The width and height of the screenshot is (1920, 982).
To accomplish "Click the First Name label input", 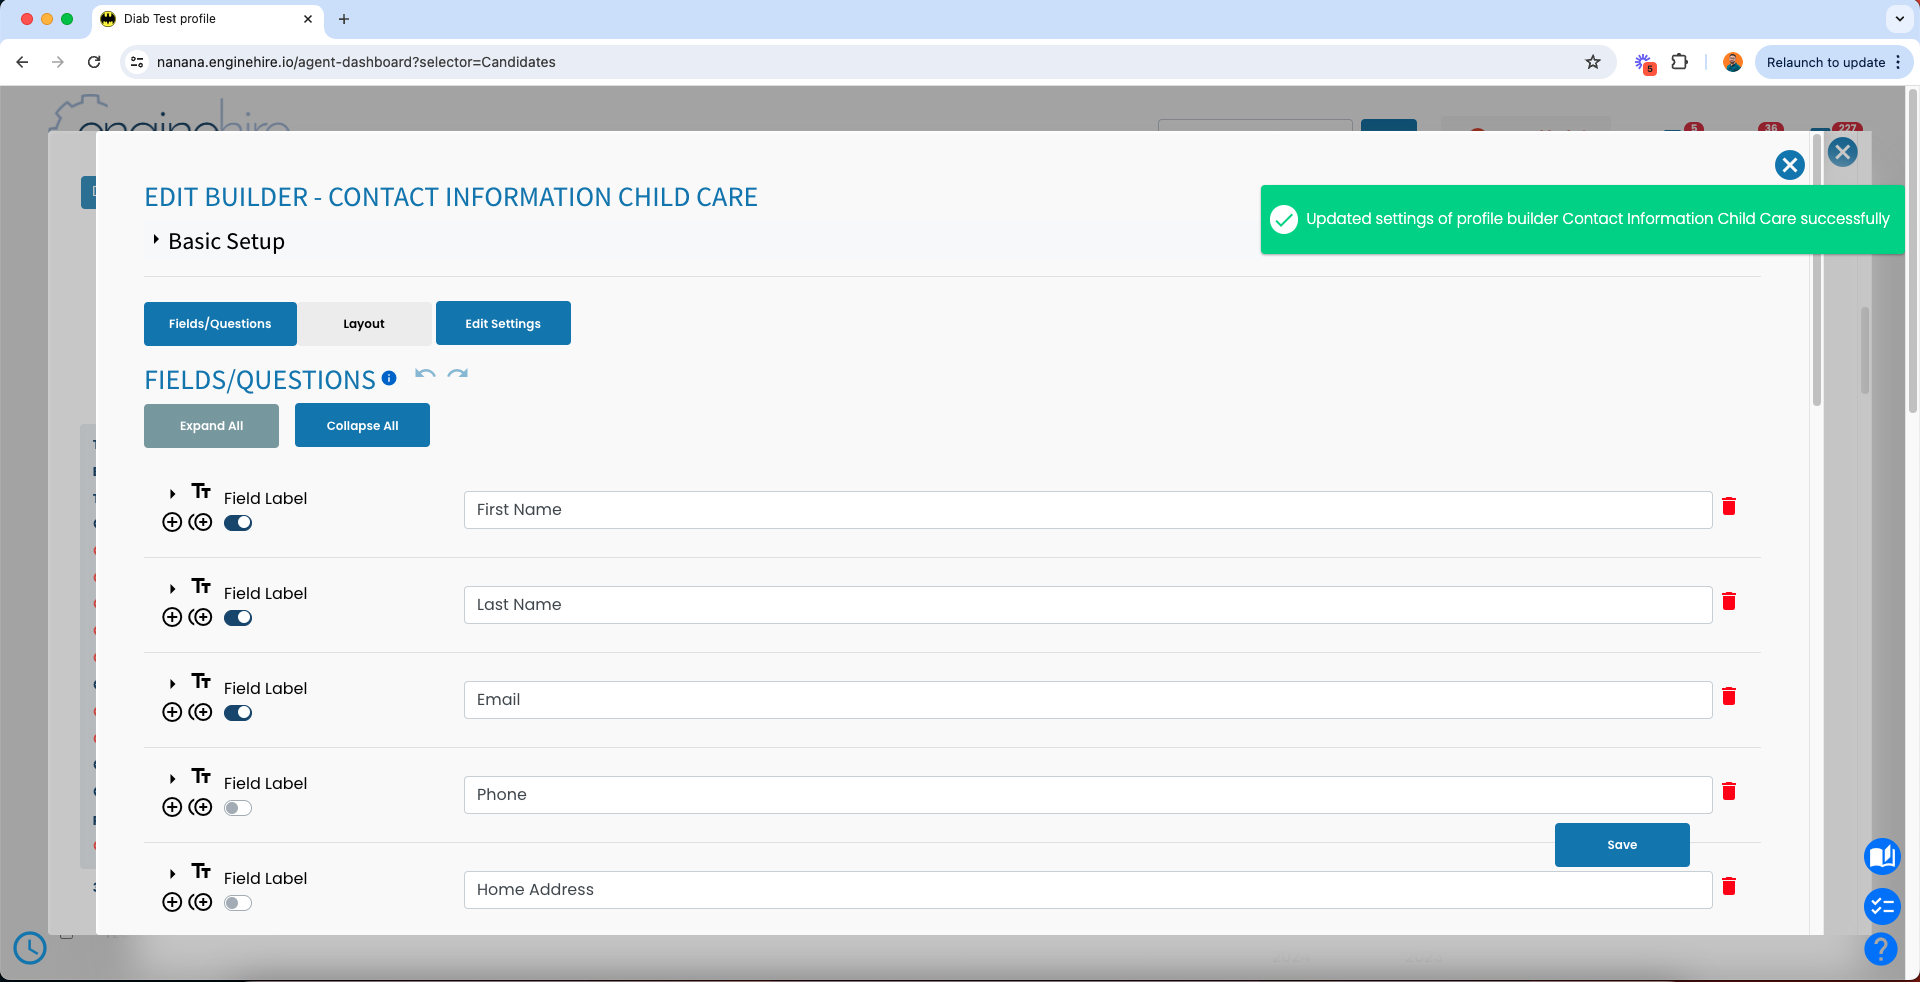I will tap(1088, 510).
